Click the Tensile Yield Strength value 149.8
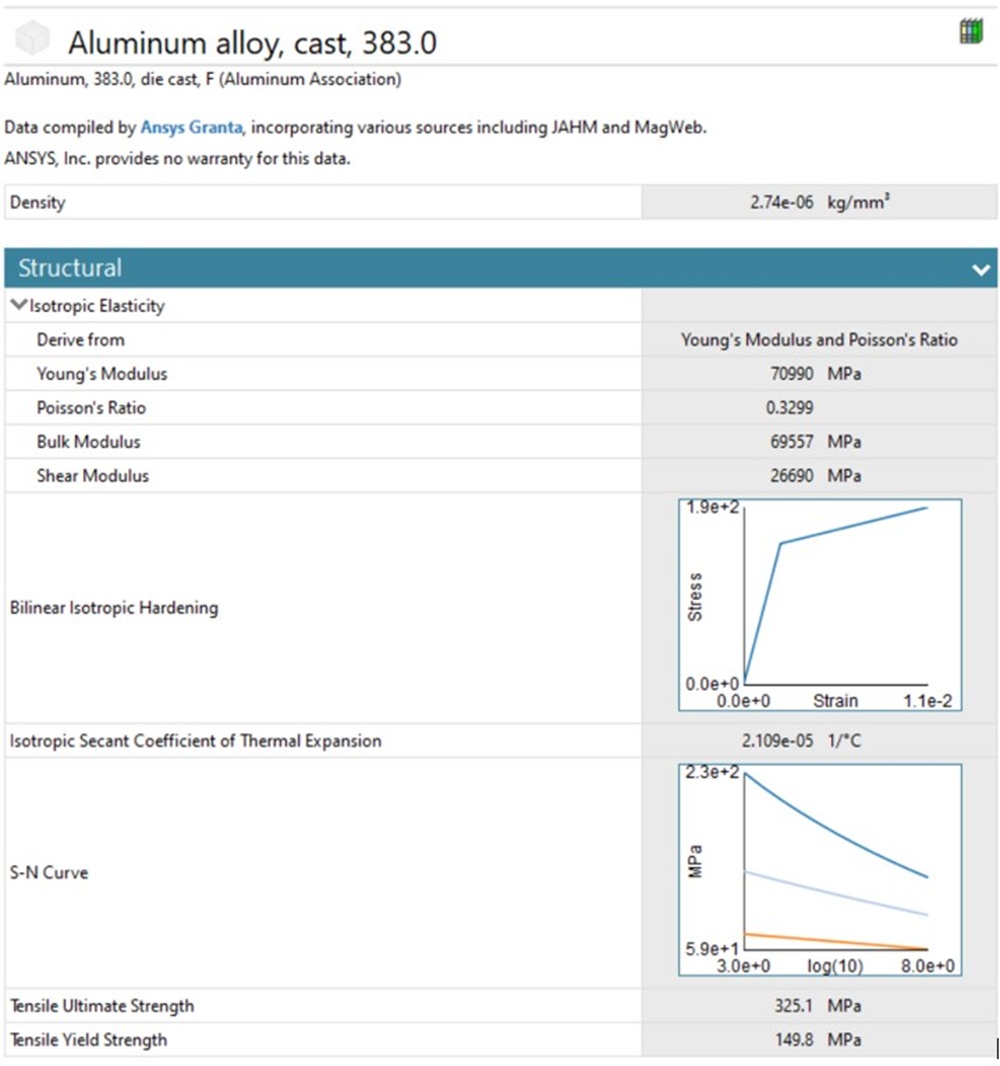Viewport: 1000px width, 1066px height. point(793,1040)
